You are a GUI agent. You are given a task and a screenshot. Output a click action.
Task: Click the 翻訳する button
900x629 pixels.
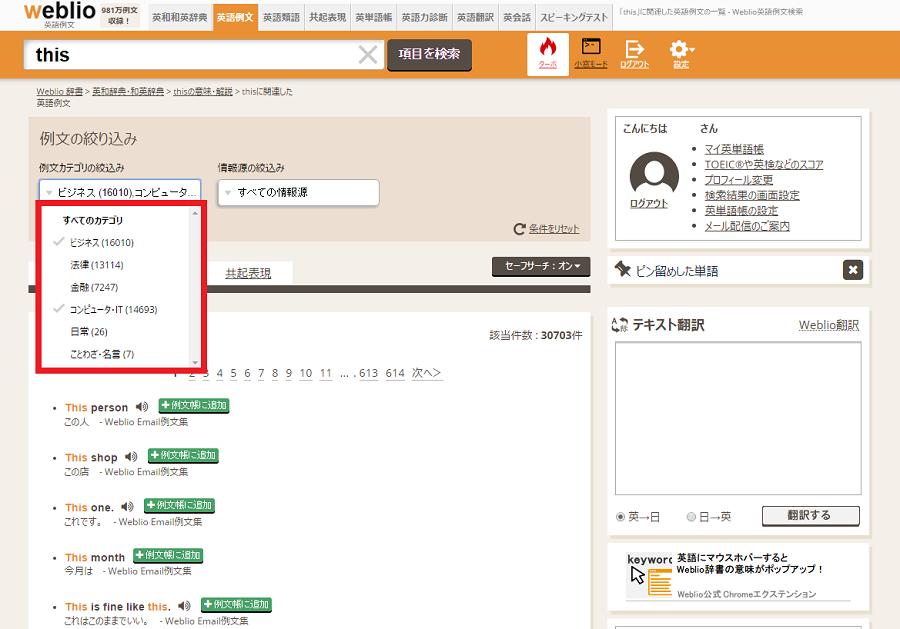(x=810, y=515)
